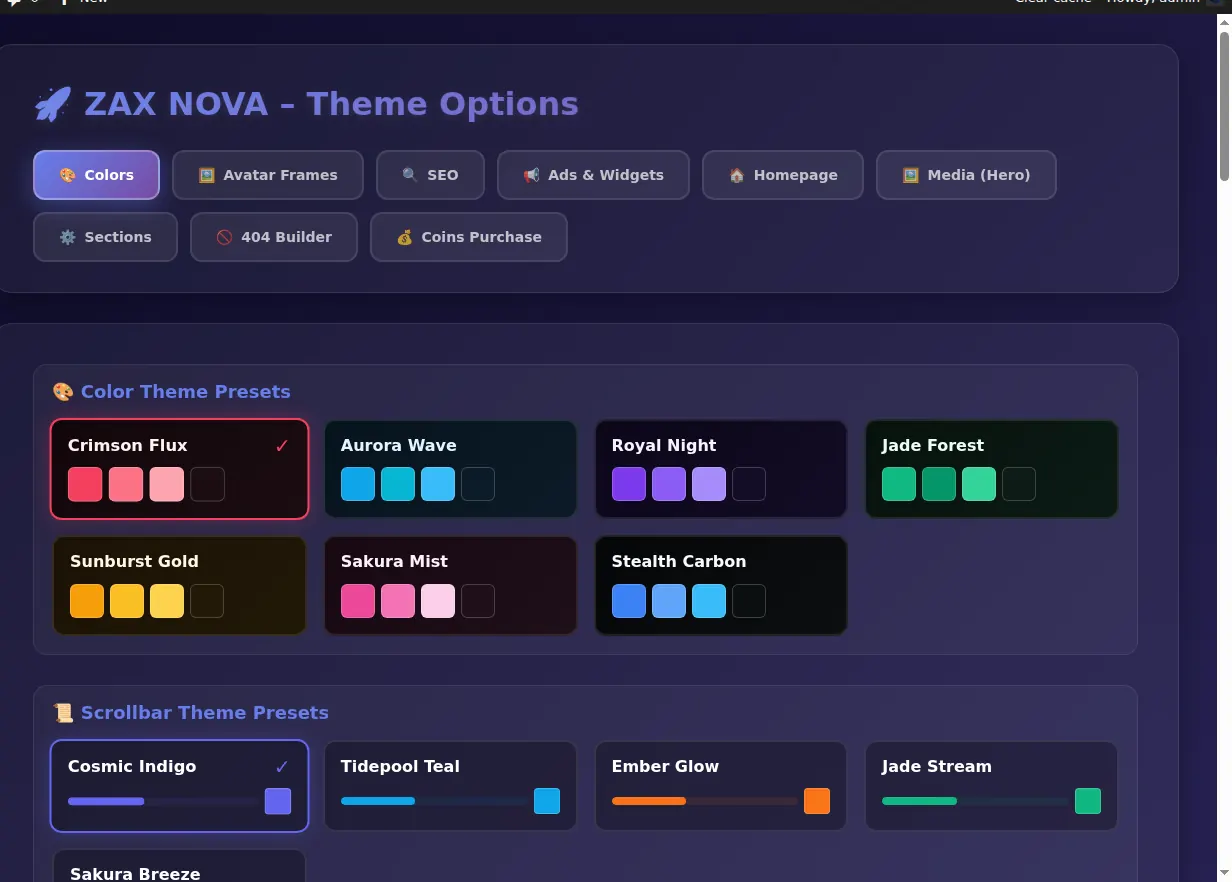Screen dimensions: 1232x882
Task: Open the SEO tab
Action: coord(430,175)
